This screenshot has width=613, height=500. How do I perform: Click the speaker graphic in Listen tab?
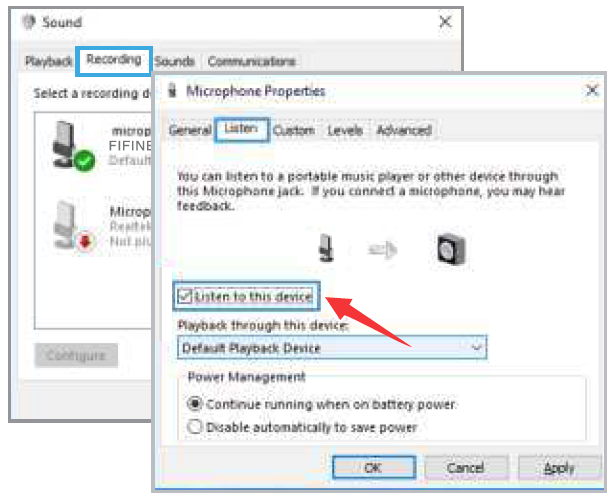451,249
